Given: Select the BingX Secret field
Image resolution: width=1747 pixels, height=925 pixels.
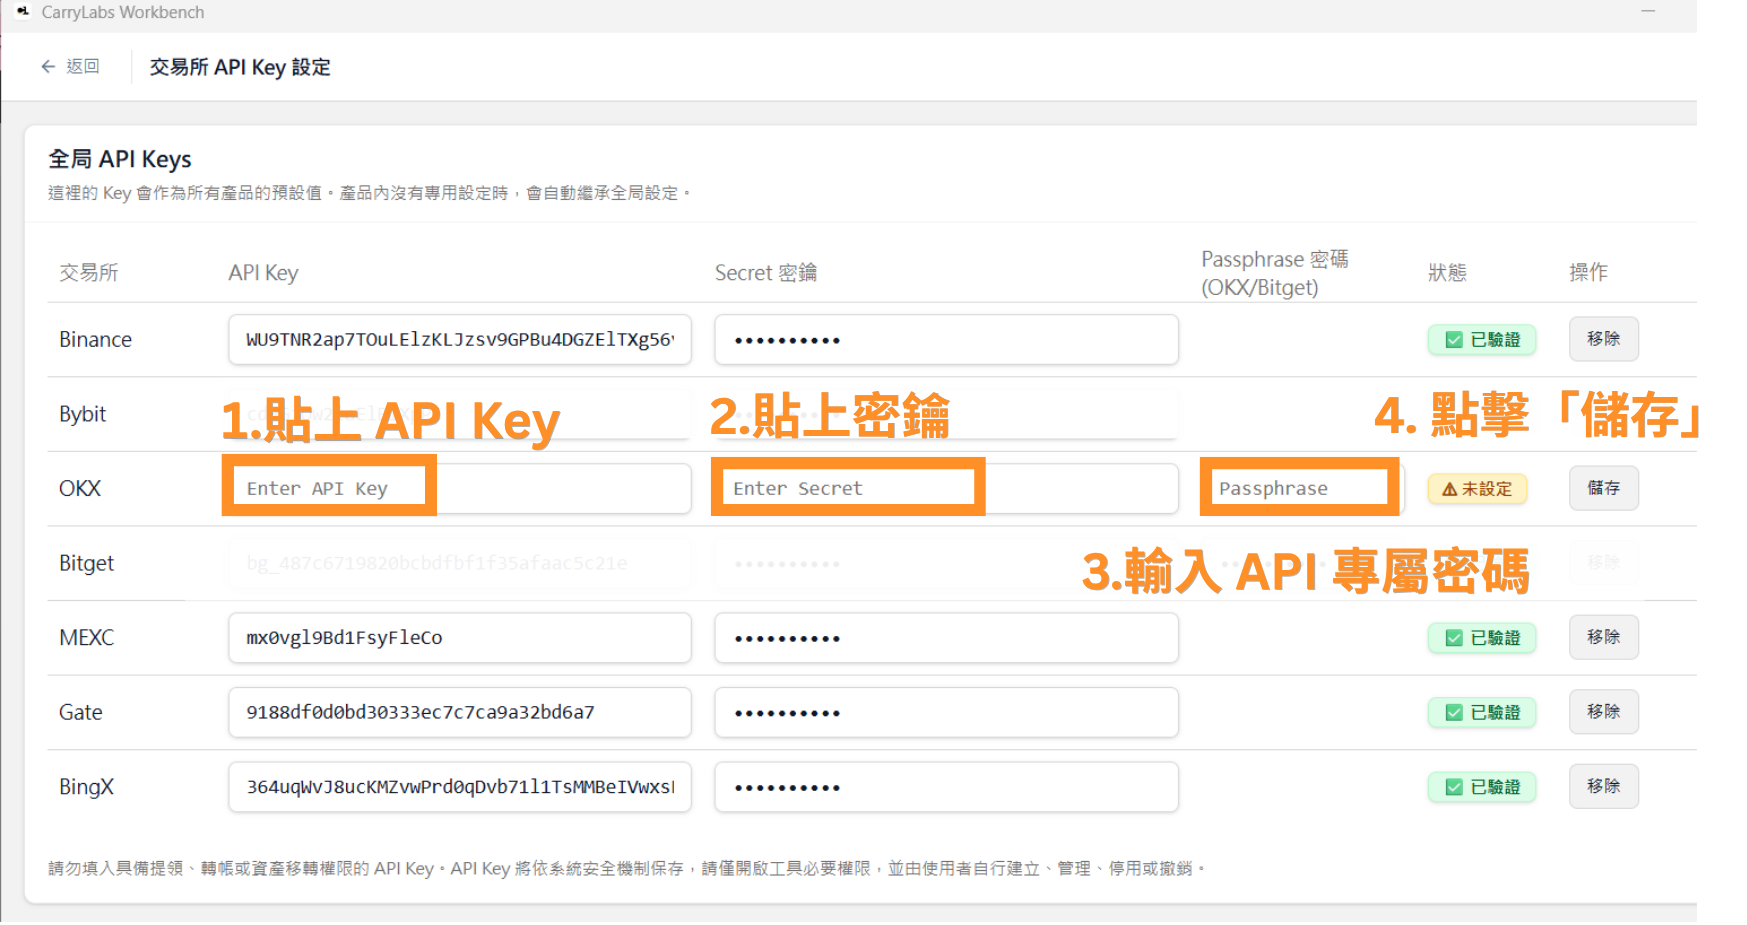Looking at the screenshot, I should pos(946,787).
